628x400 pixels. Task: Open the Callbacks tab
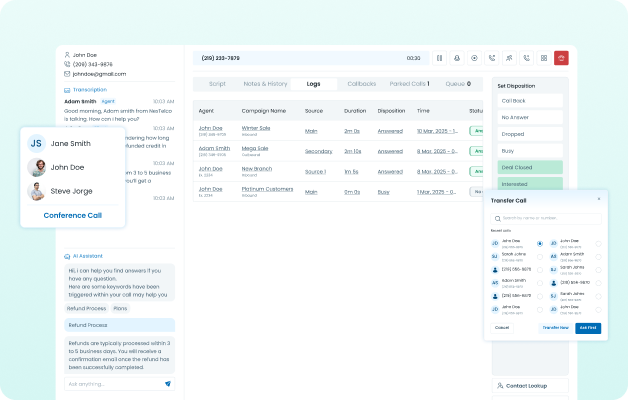[x=361, y=84]
